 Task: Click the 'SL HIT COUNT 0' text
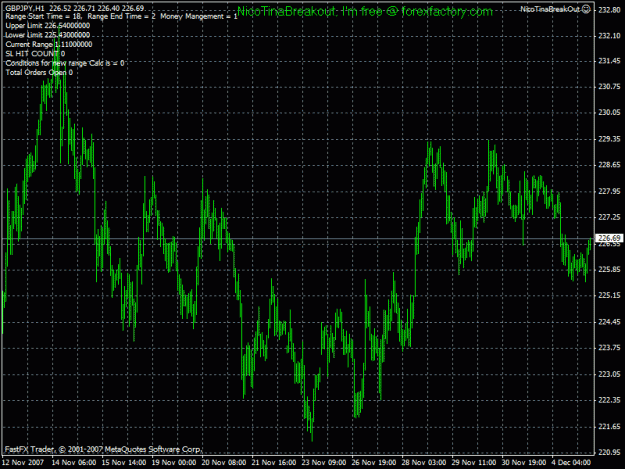35,54
